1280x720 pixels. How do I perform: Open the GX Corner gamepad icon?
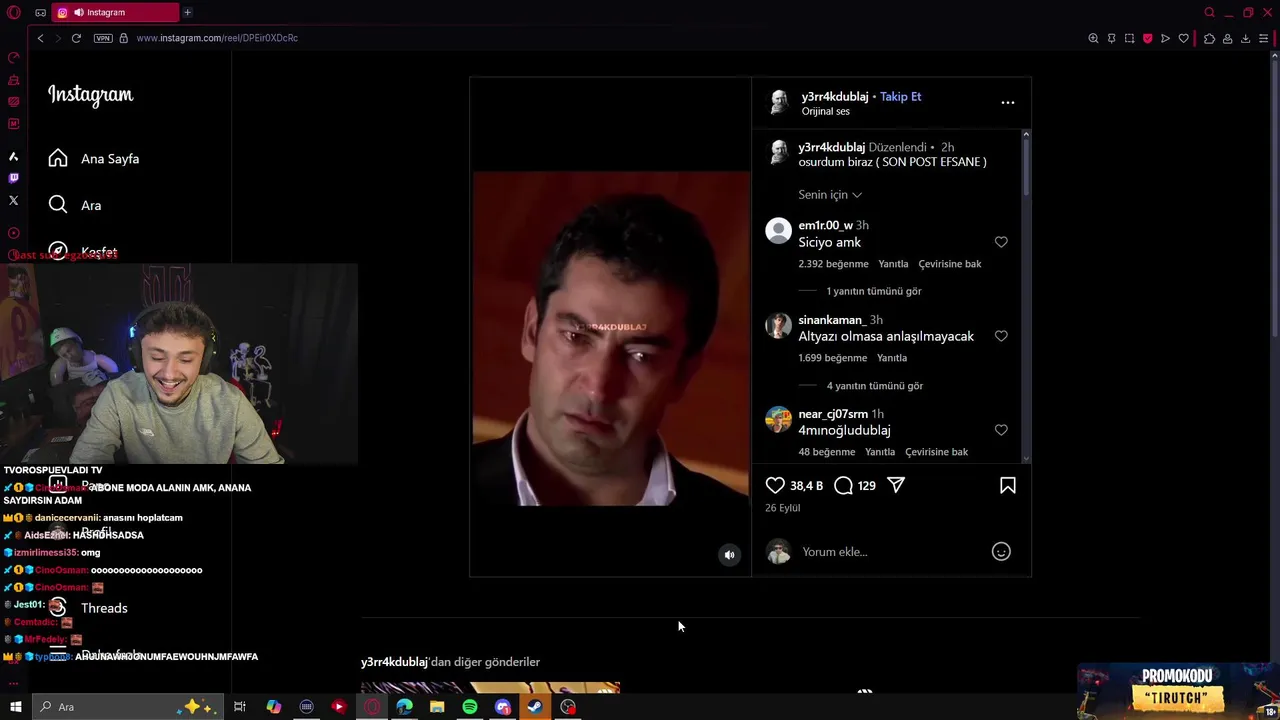40,13
